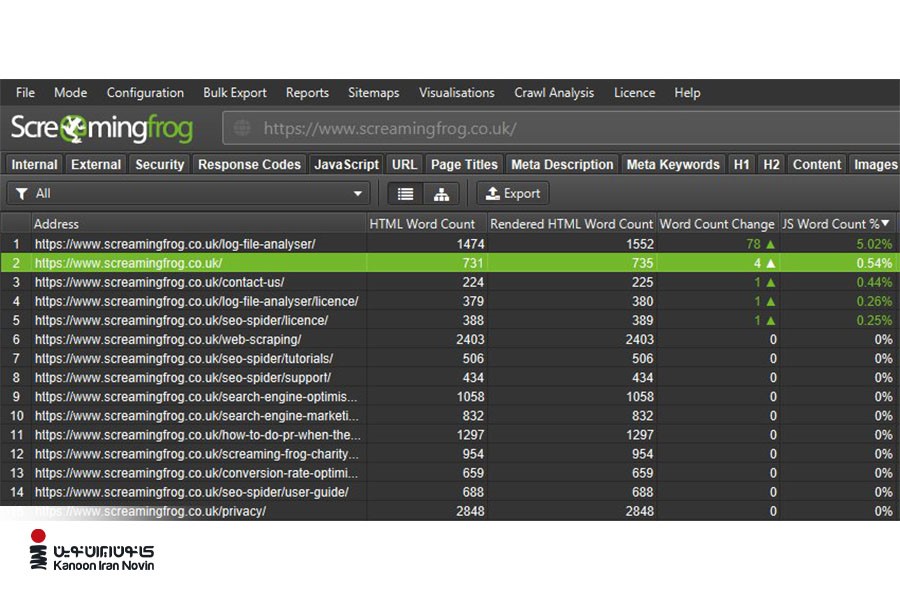Select the log-file-analyser/ row
Viewport: 900px width, 600px height.
click(175, 244)
